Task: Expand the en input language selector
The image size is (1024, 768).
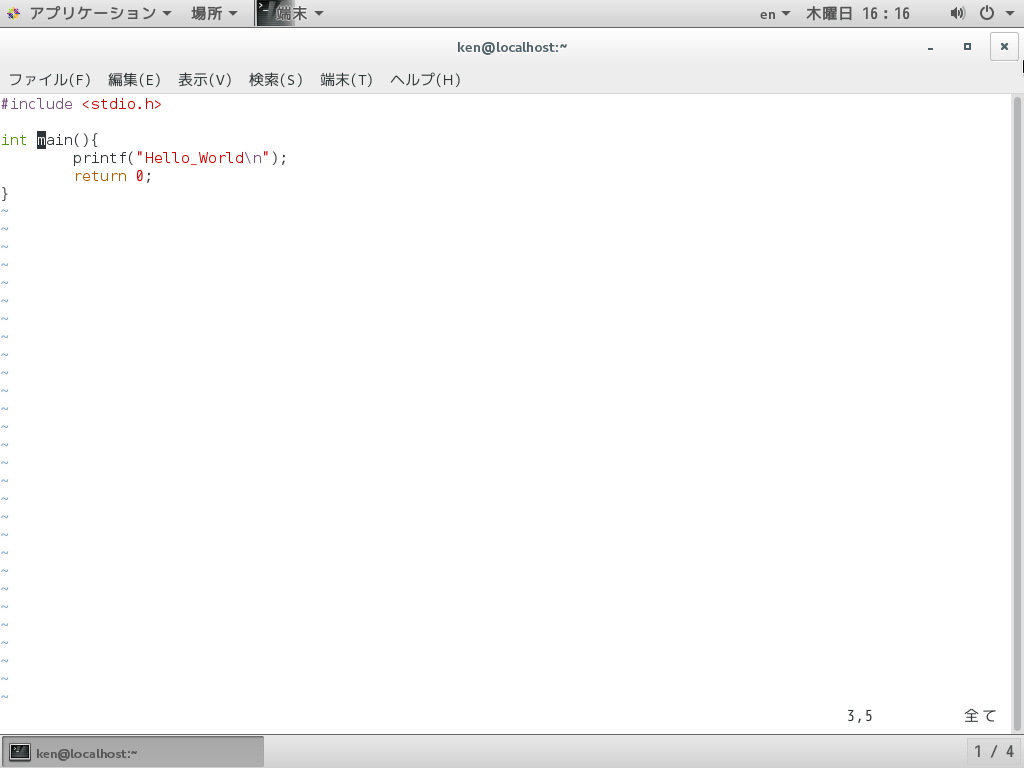Action: (x=775, y=14)
